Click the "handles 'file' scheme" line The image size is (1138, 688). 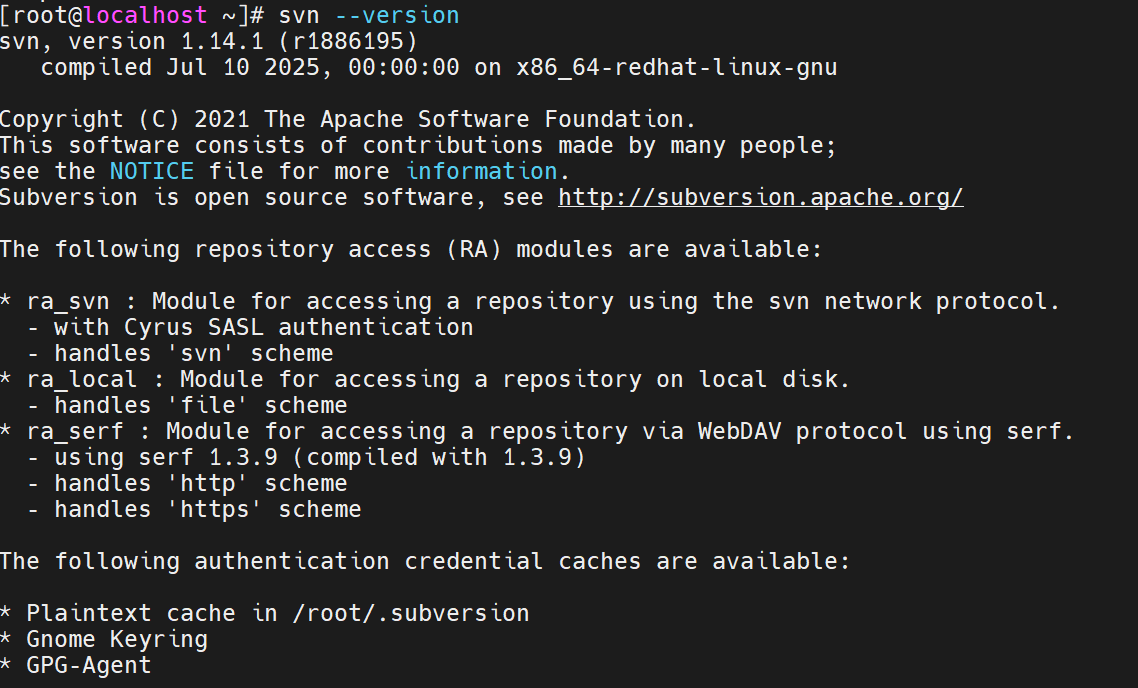click(187, 406)
